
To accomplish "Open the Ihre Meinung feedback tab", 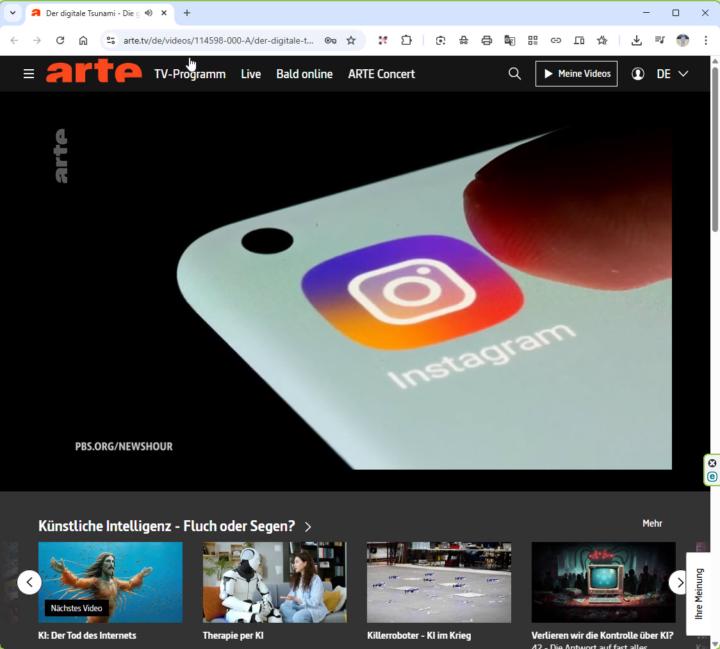I will tap(698, 593).
